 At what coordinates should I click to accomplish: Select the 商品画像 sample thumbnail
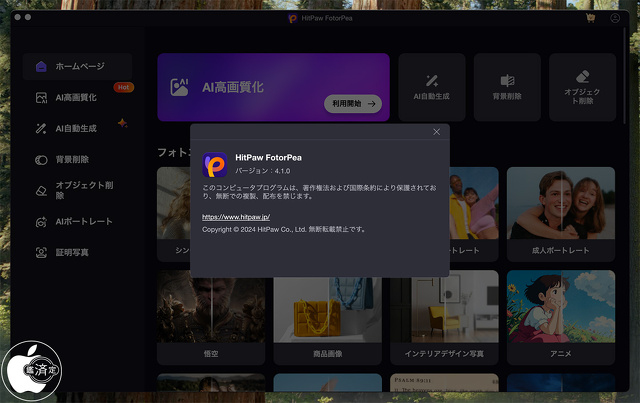point(328,309)
